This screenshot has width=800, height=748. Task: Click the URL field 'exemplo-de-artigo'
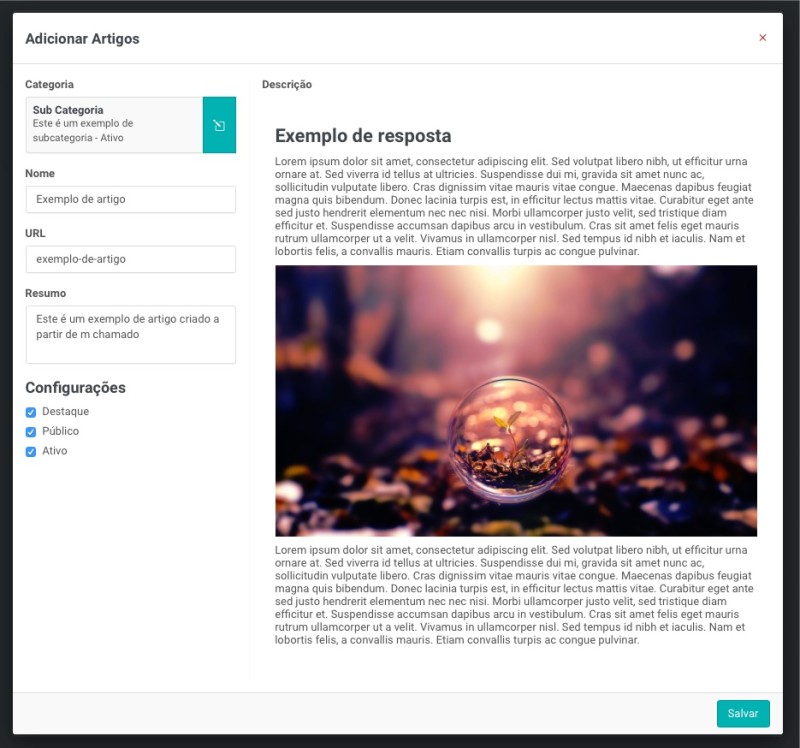point(130,259)
